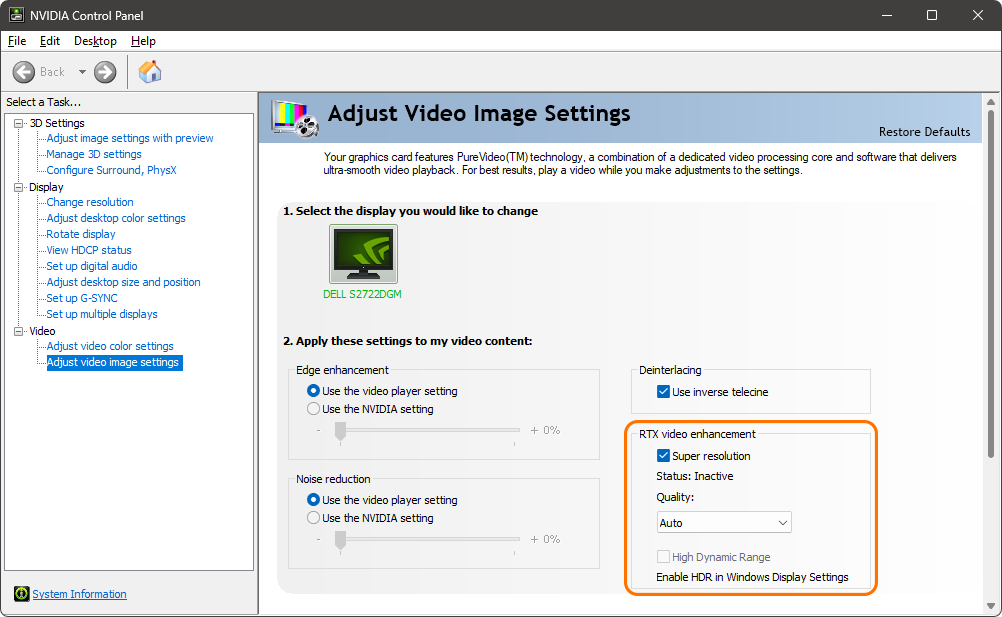Click the video settings header icon
Image resolution: width=1002 pixels, height=617 pixels.
[x=295, y=118]
